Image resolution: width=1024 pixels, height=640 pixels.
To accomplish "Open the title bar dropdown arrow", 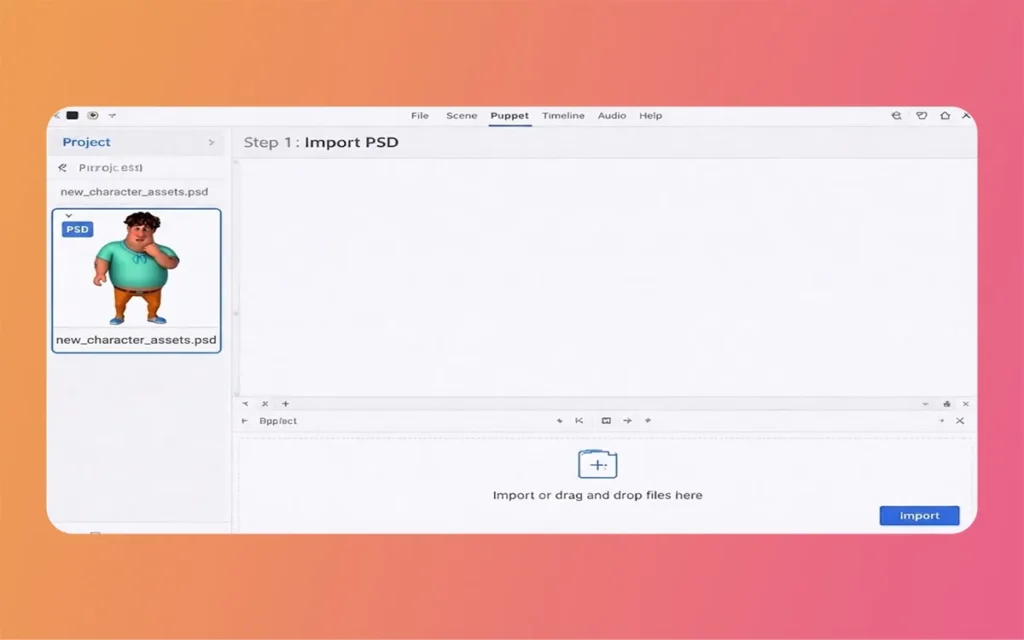I will click(x=112, y=116).
